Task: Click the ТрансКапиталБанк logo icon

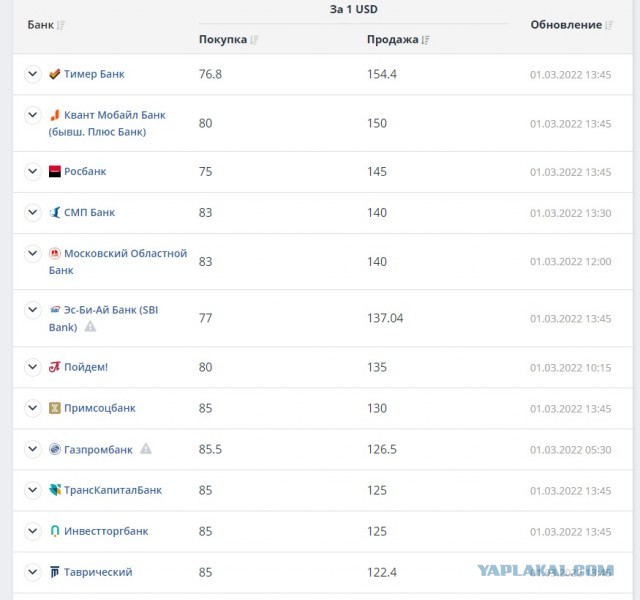Action: pyautogui.click(x=55, y=490)
